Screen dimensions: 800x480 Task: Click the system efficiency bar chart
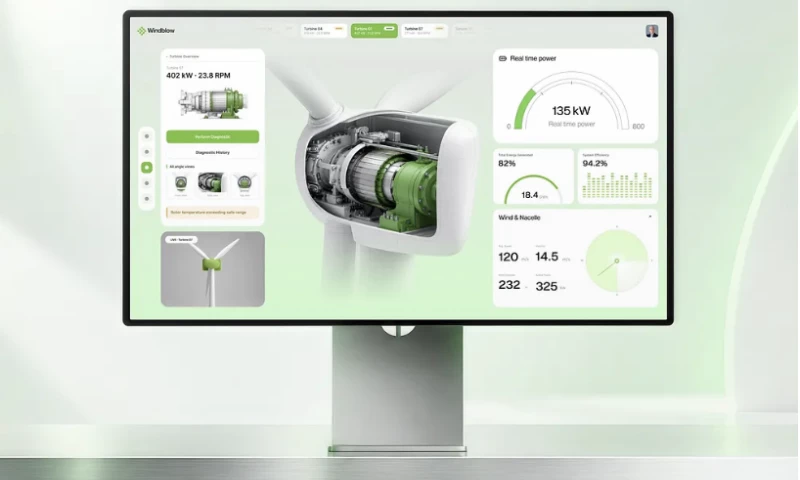pos(617,185)
